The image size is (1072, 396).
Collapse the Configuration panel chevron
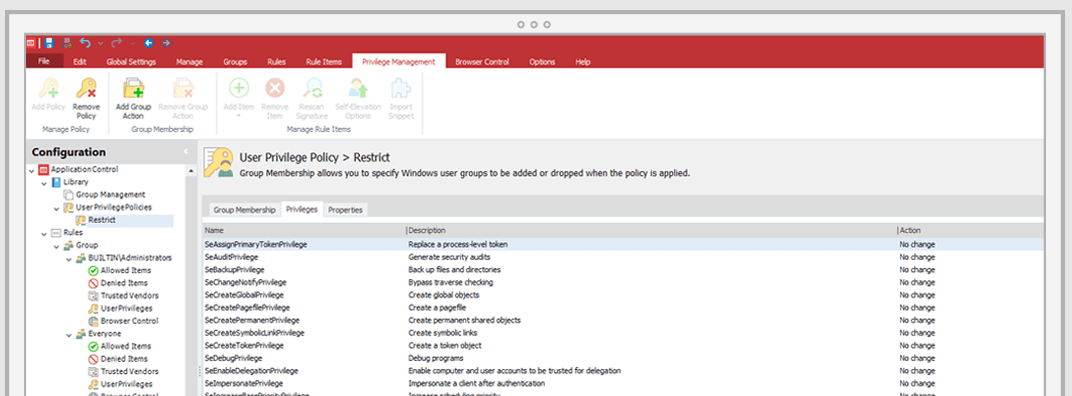[x=186, y=152]
